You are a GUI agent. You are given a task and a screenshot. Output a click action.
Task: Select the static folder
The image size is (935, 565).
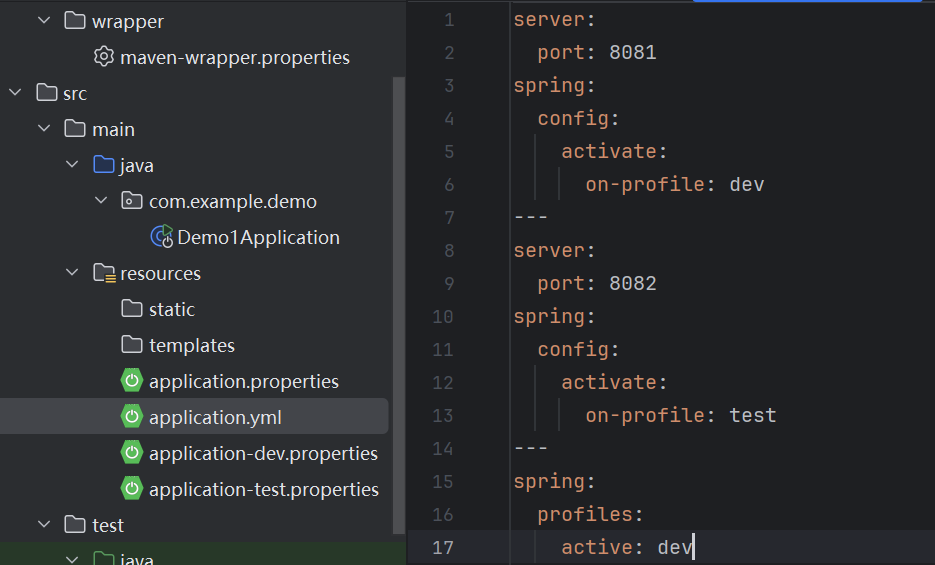[x=171, y=309]
